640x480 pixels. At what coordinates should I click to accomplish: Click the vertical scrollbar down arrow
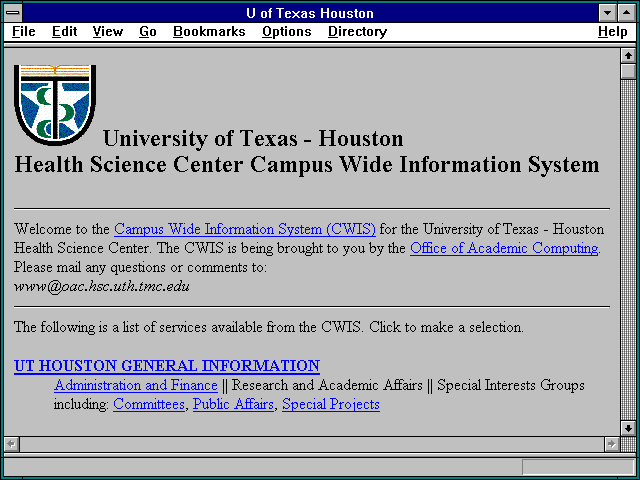(x=628, y=428)
